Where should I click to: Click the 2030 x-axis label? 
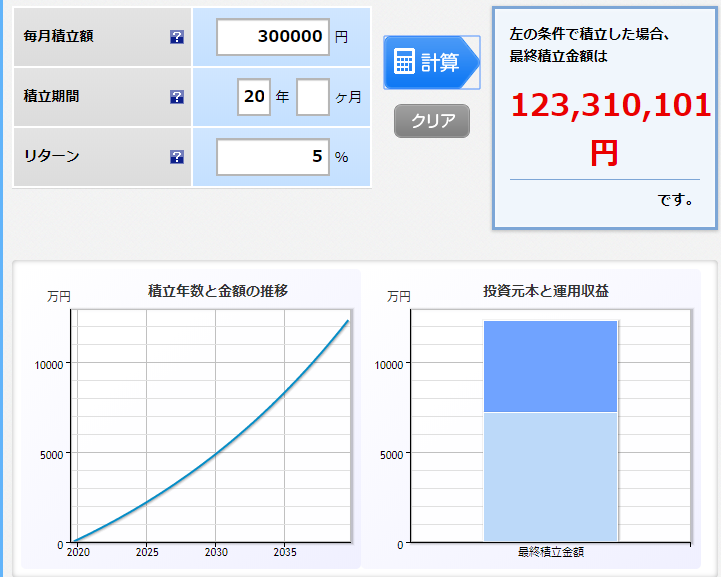pyautogui.click(x=216, y=552)
